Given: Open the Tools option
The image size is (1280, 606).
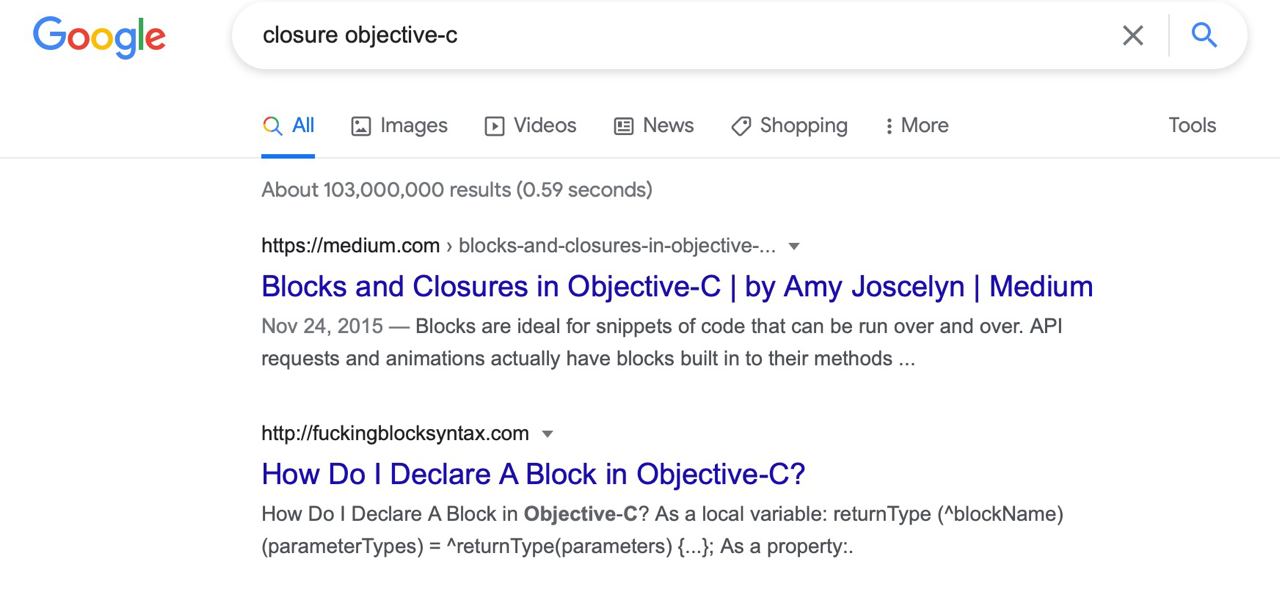Looking at the screenshot, I should pyautogui.click(x=1192, y=125).
